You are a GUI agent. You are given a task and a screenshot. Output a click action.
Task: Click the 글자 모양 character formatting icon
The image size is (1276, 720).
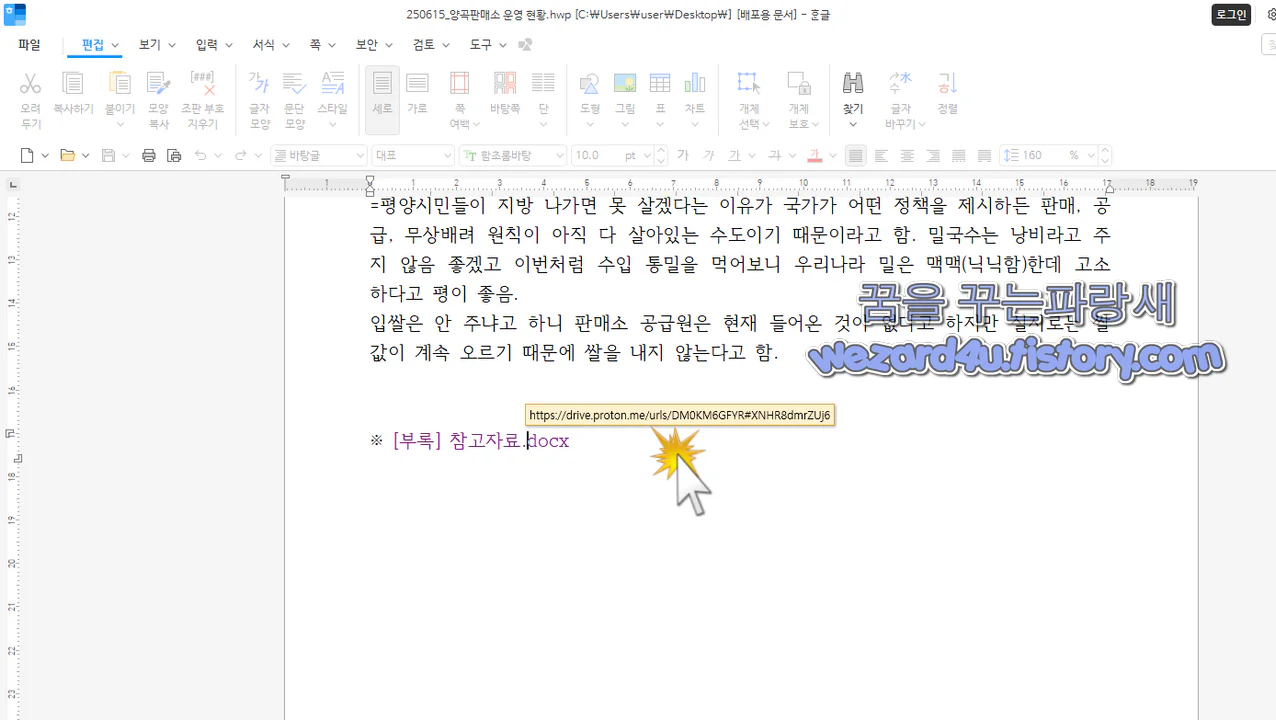(259, 90)
